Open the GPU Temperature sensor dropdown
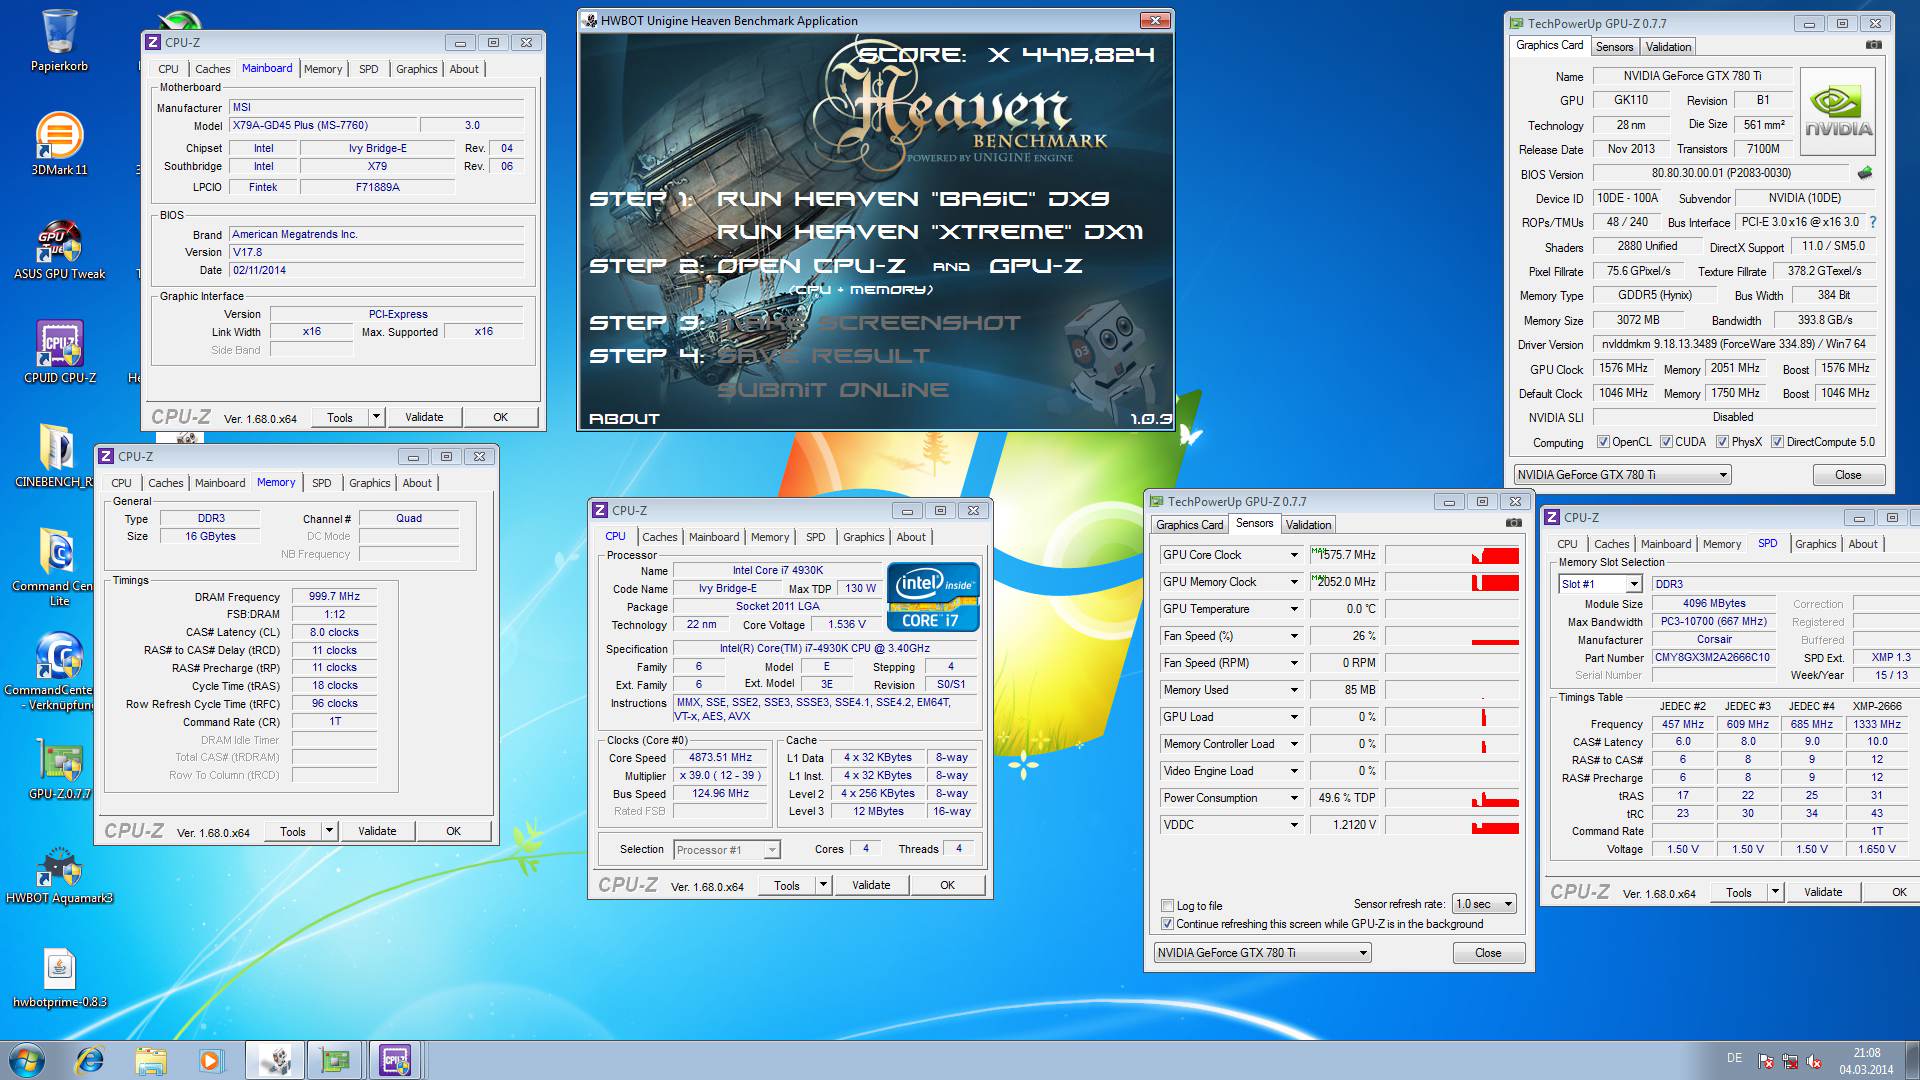 [1293, 609]
